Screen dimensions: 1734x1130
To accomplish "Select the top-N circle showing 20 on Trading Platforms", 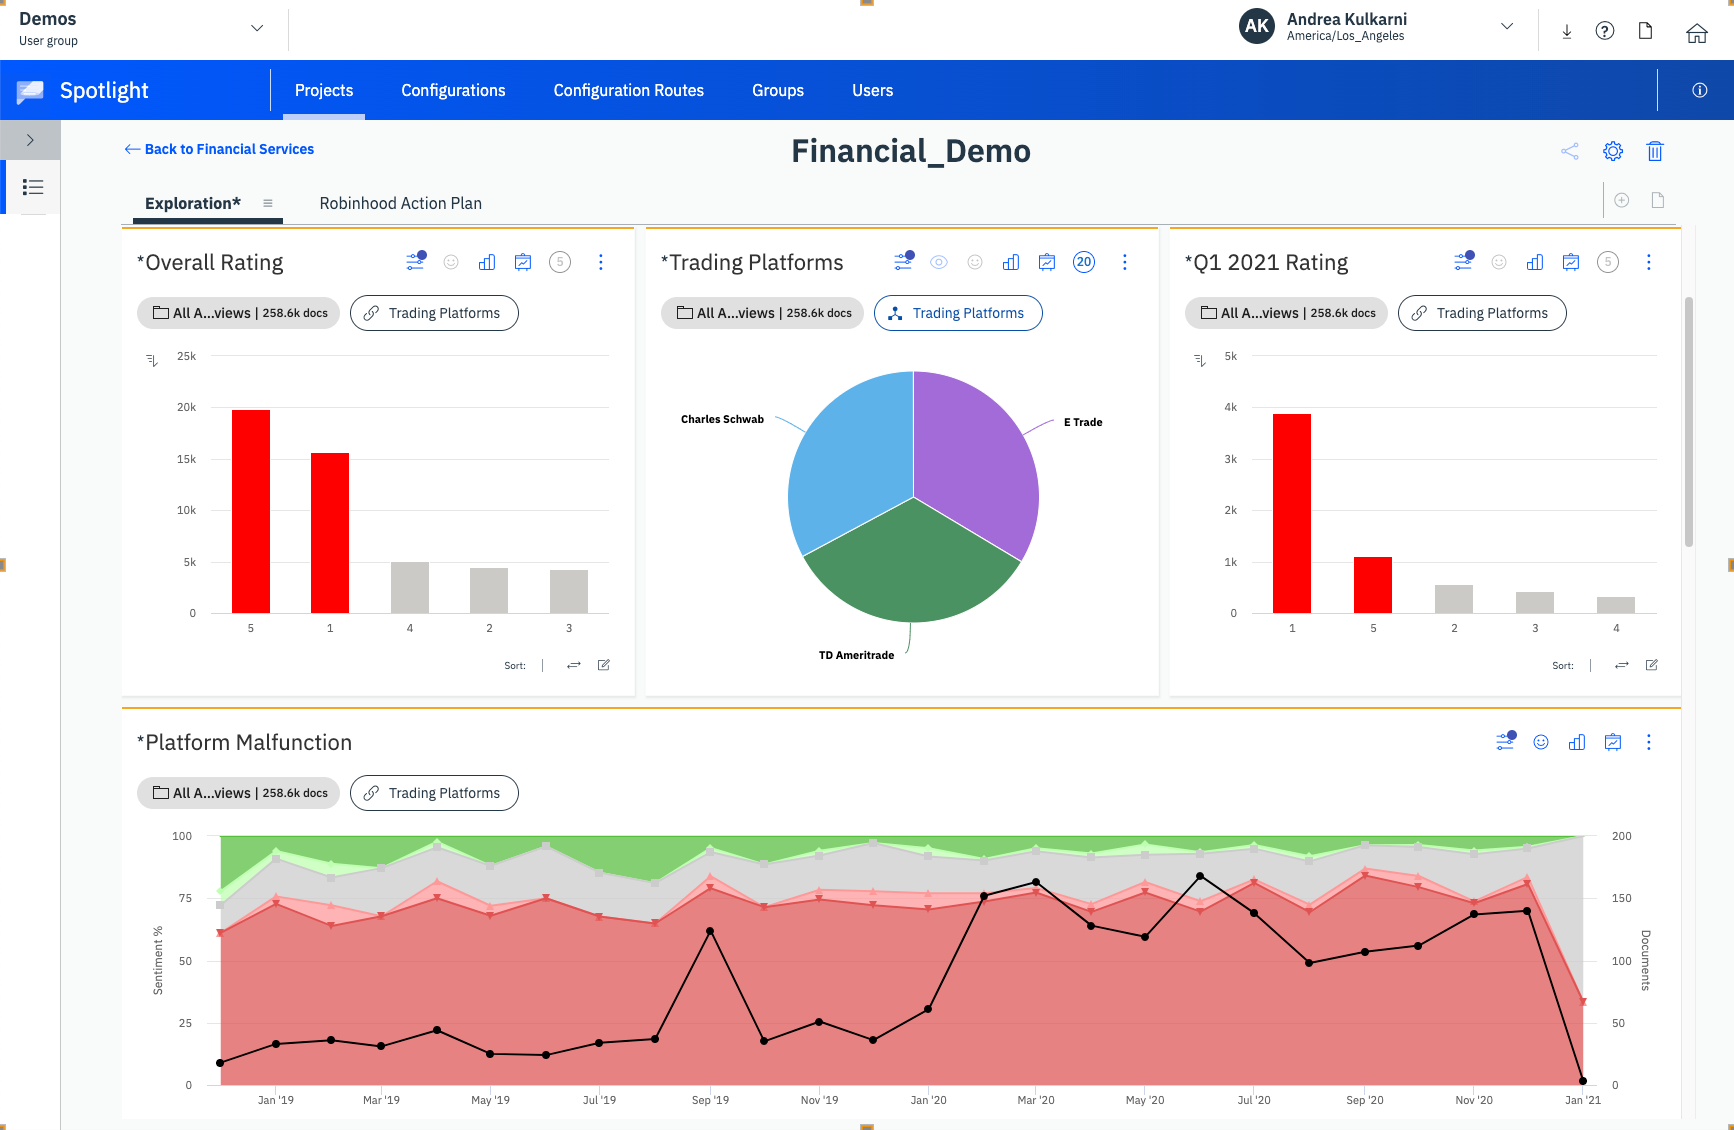I will tap(1084, 261).
